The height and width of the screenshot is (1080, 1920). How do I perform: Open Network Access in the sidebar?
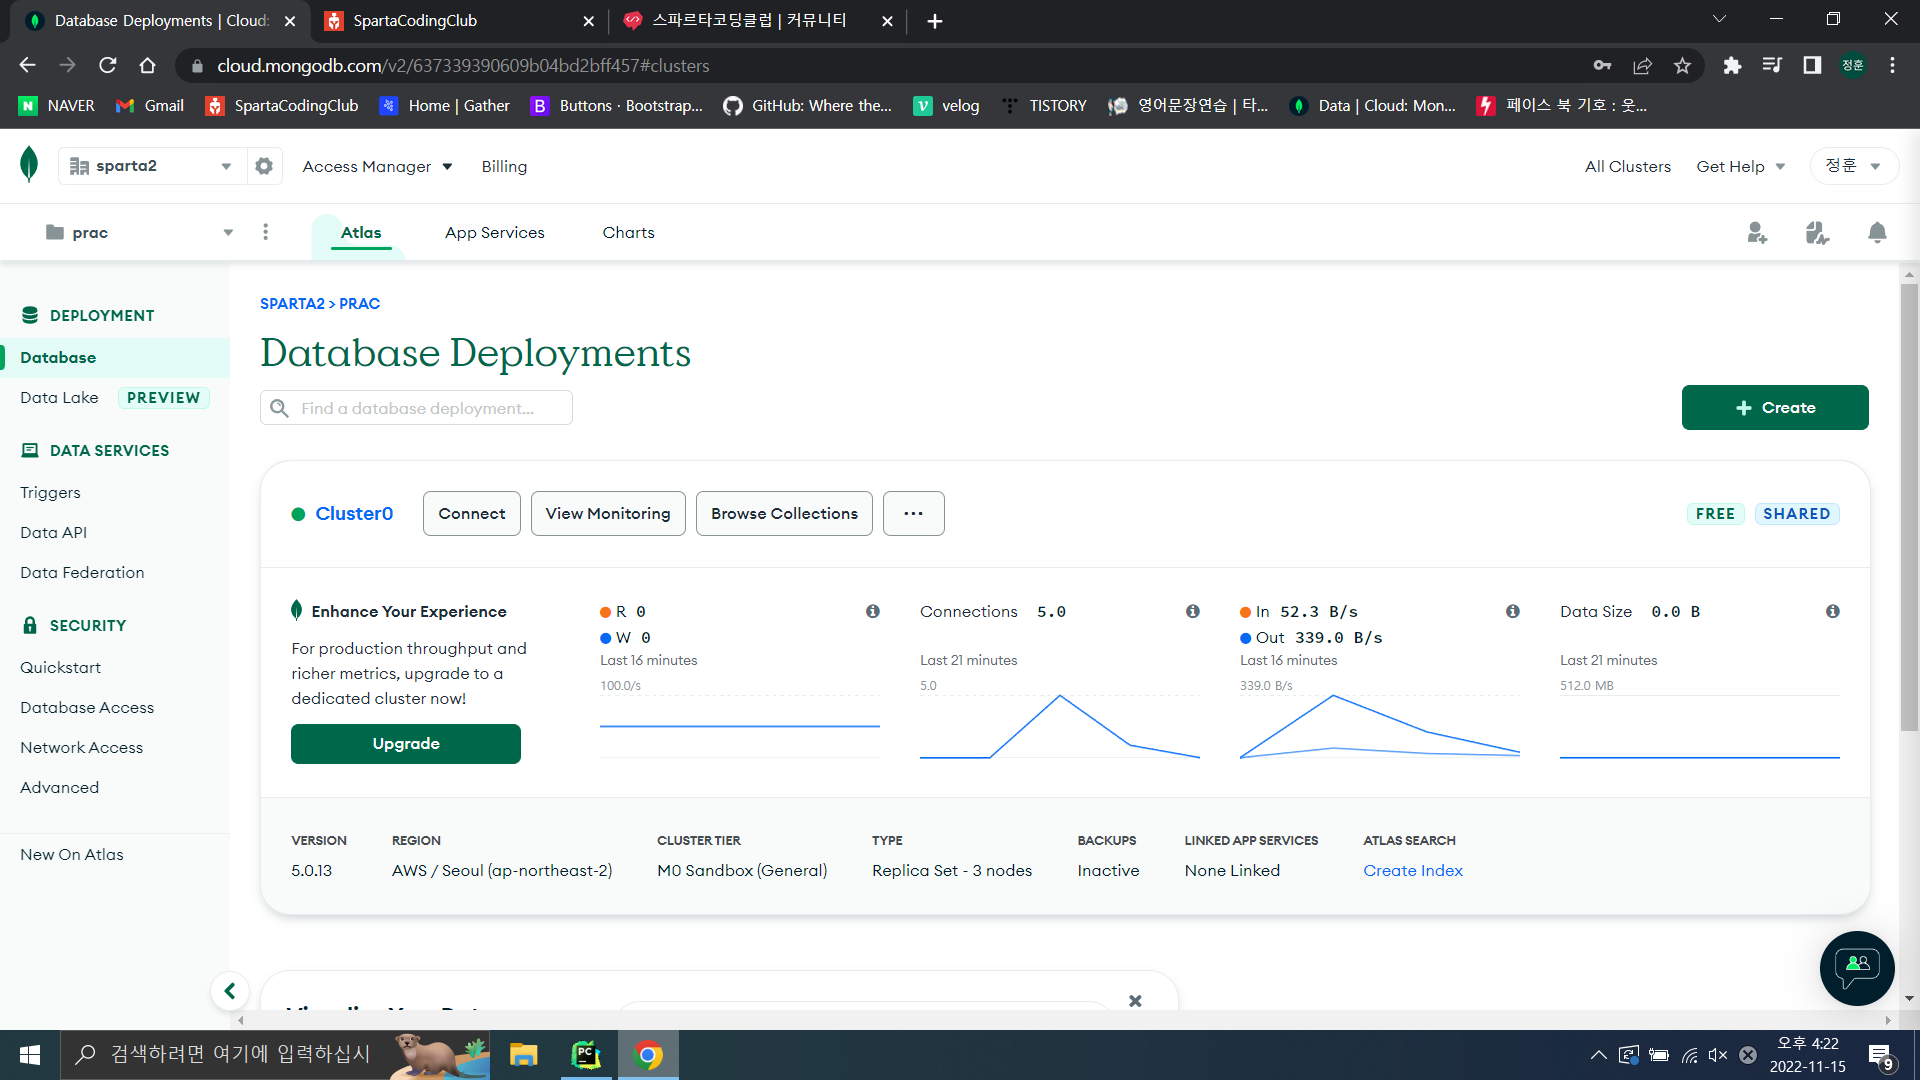81,748
